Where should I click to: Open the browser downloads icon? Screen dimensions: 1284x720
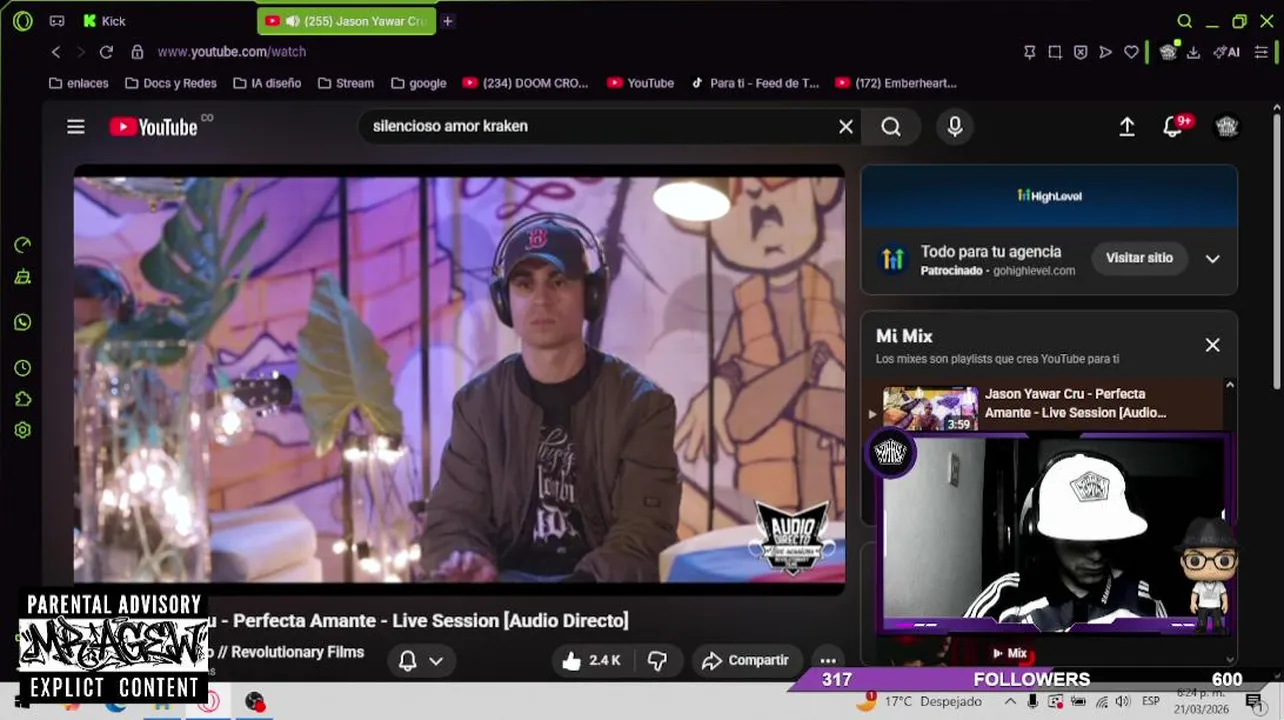1193,52
